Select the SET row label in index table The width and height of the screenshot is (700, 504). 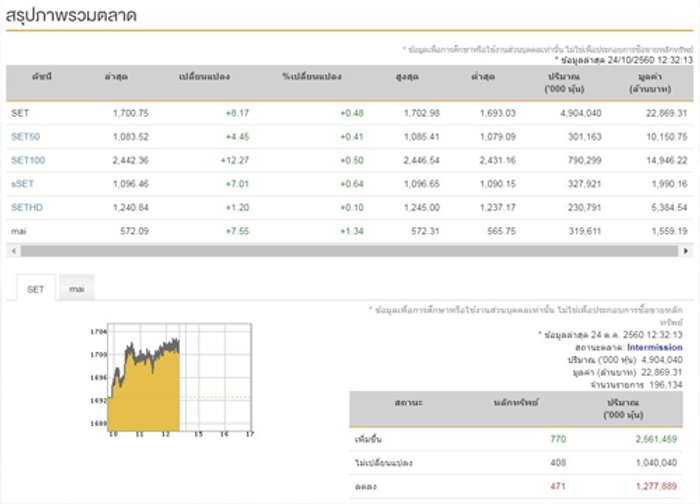(20, 113)
